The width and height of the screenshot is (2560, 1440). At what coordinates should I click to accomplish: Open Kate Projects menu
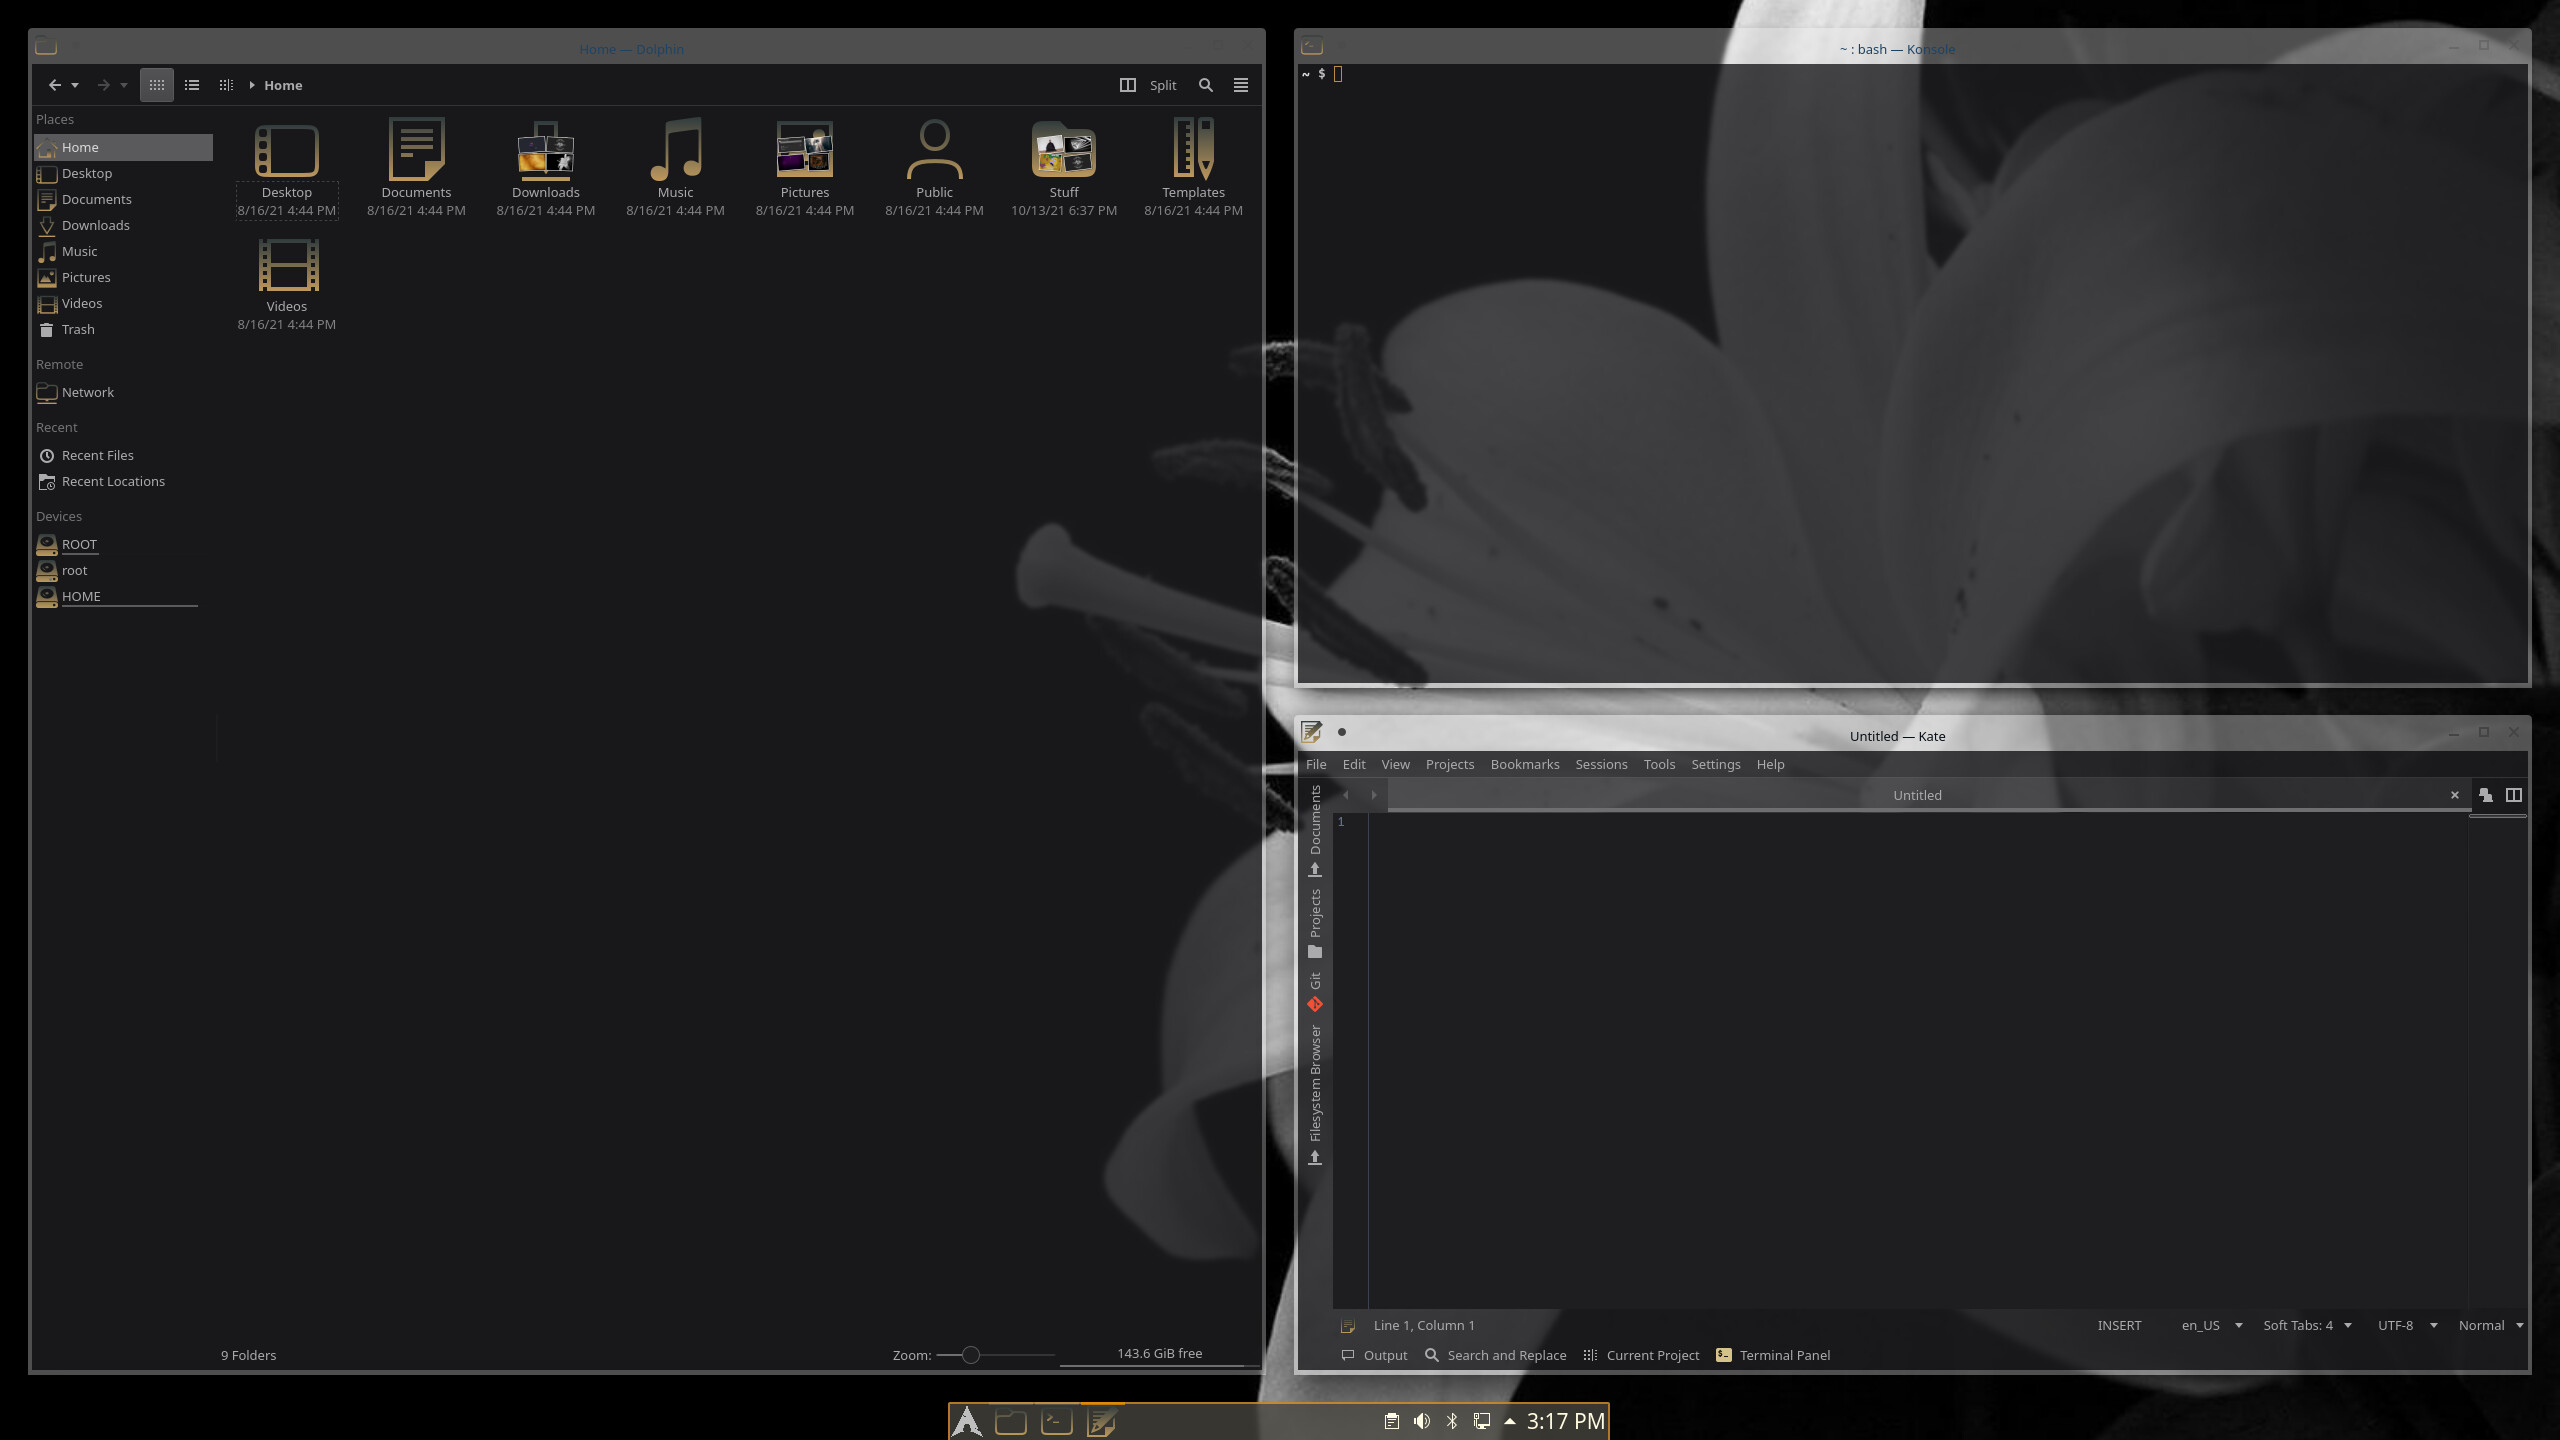point(1450,764)
